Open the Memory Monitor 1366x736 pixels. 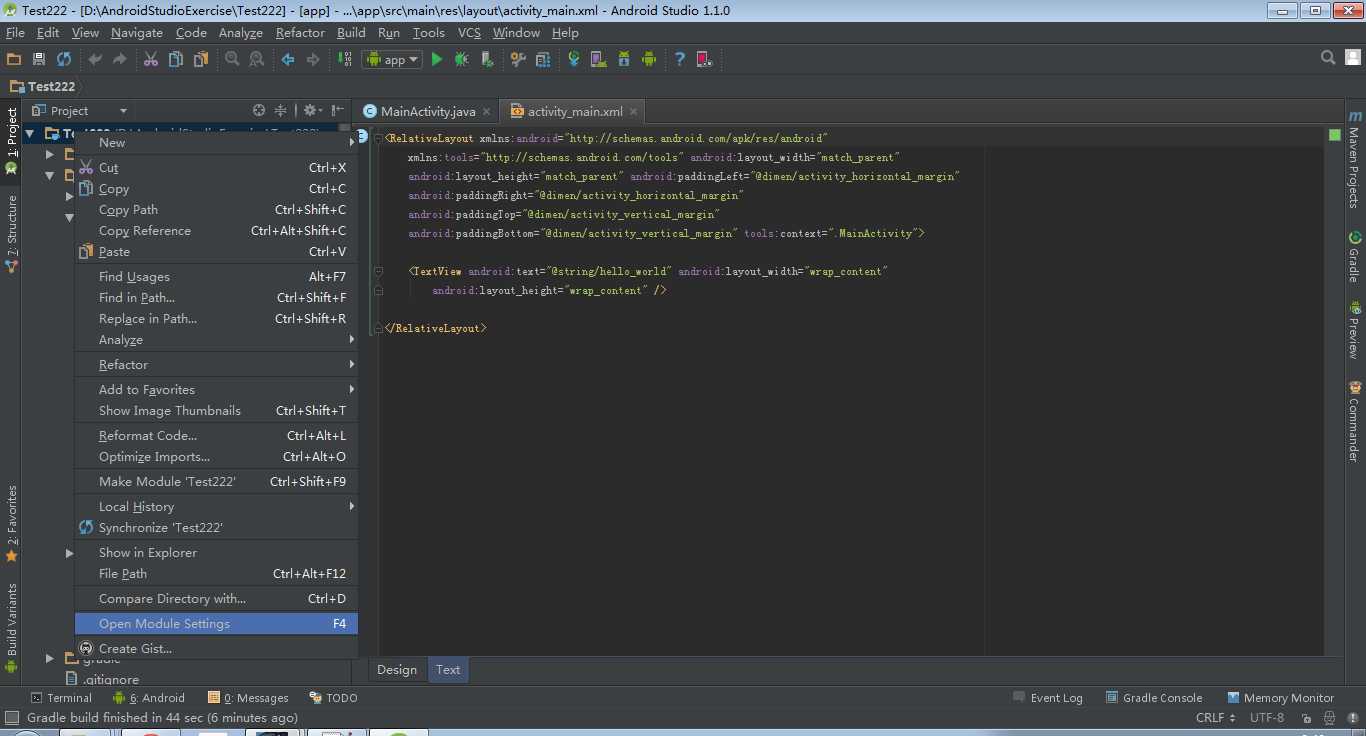coord(1281,698)
